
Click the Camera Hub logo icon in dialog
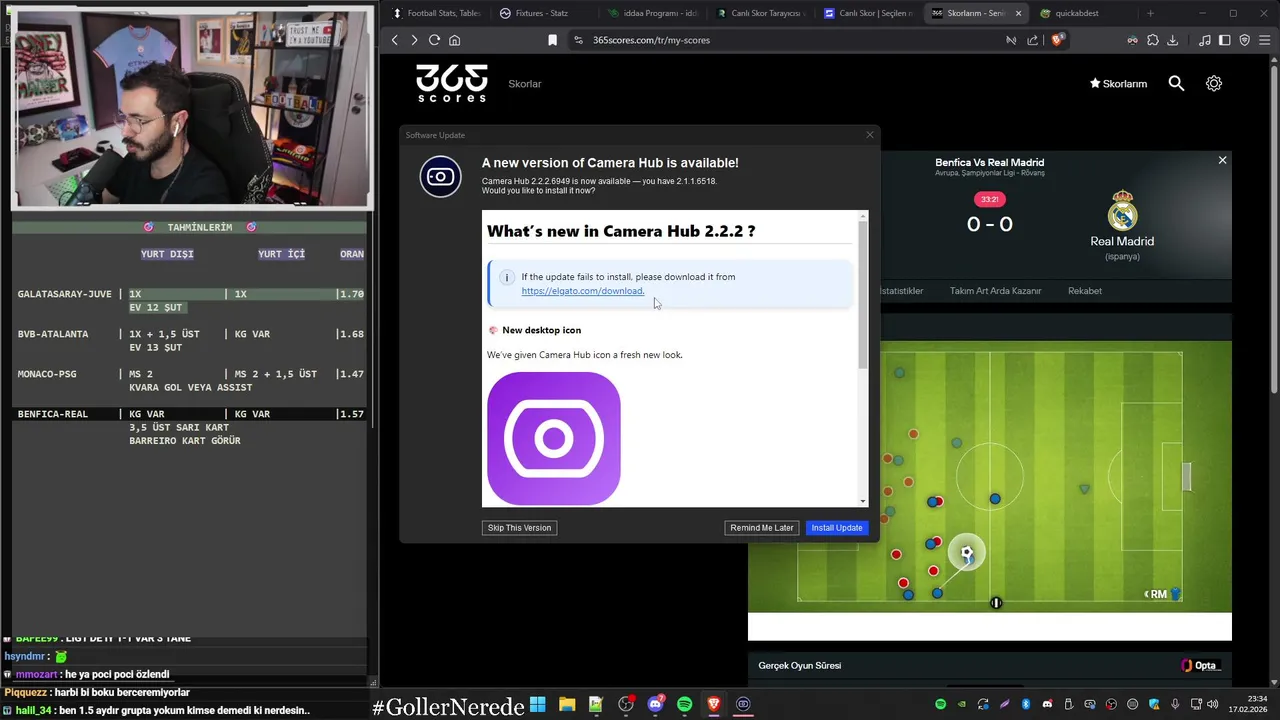(441, 177)
